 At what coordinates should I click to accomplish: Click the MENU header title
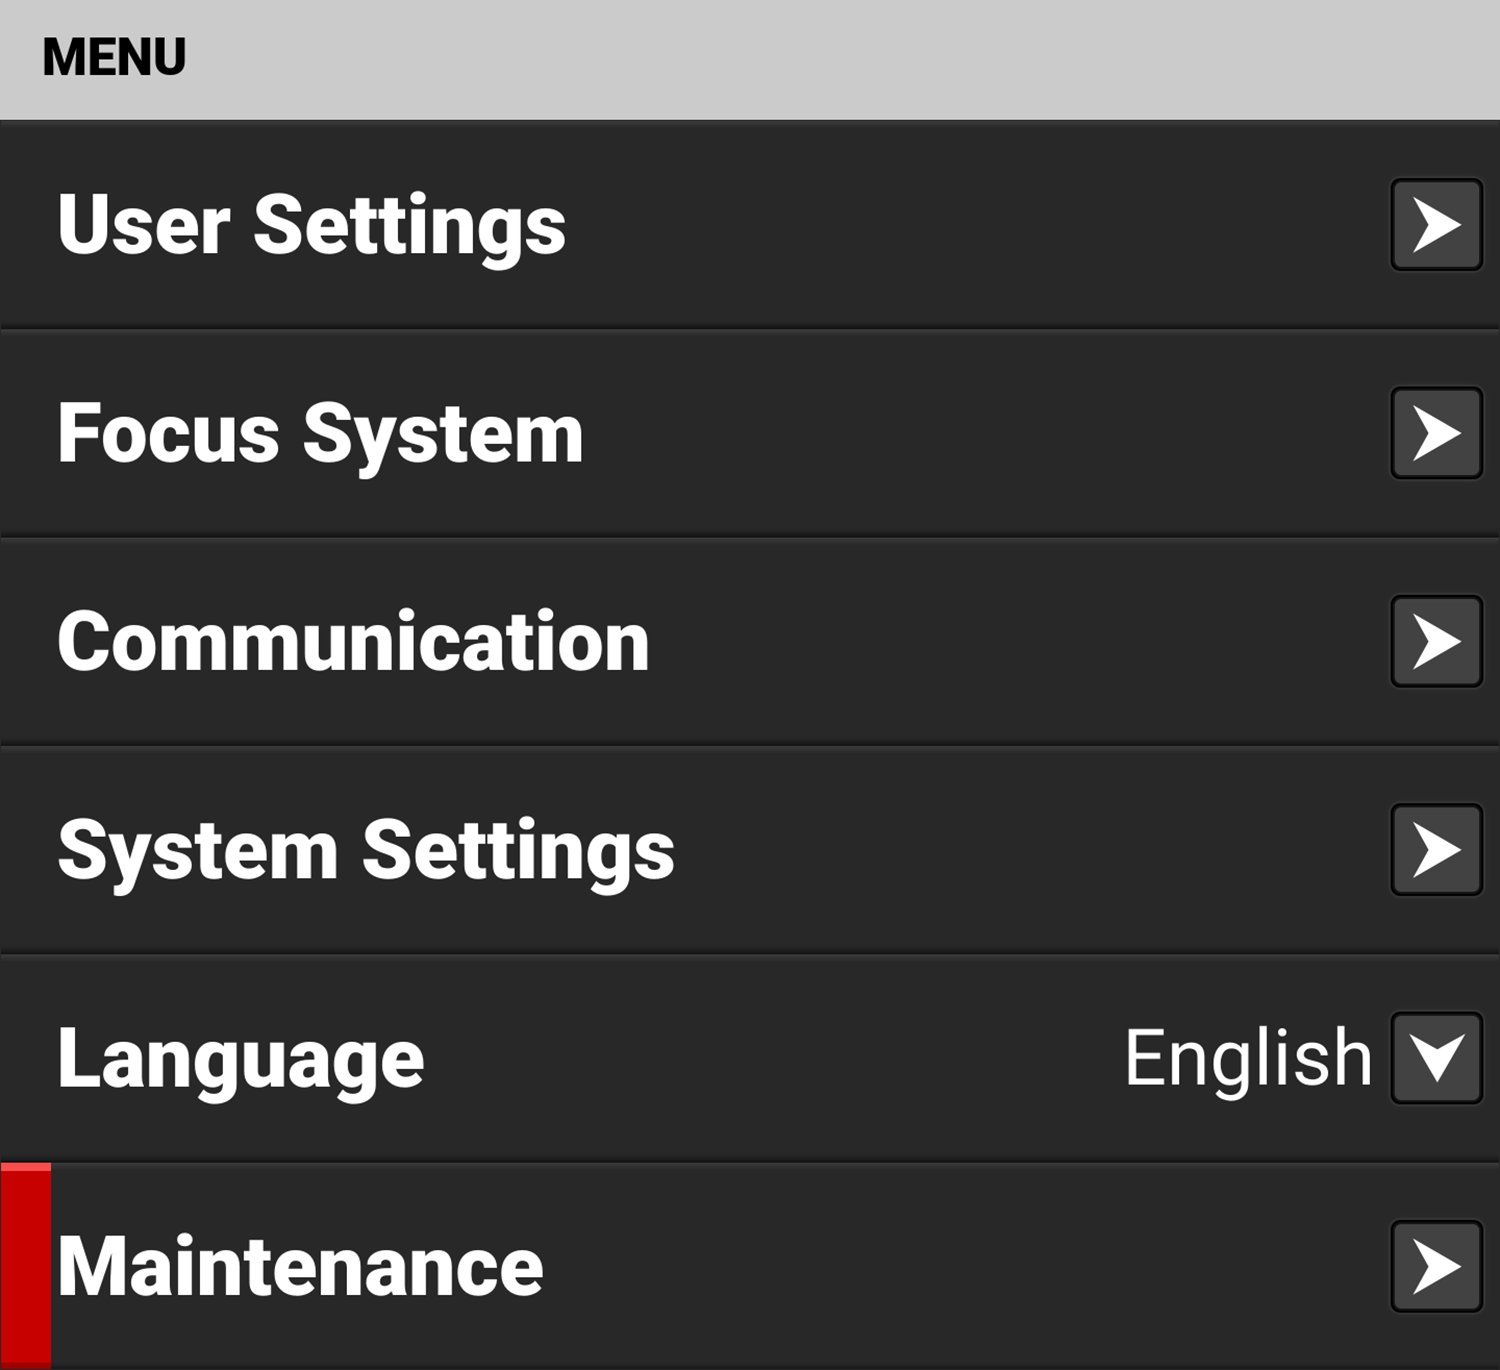(x=114, y=57)
